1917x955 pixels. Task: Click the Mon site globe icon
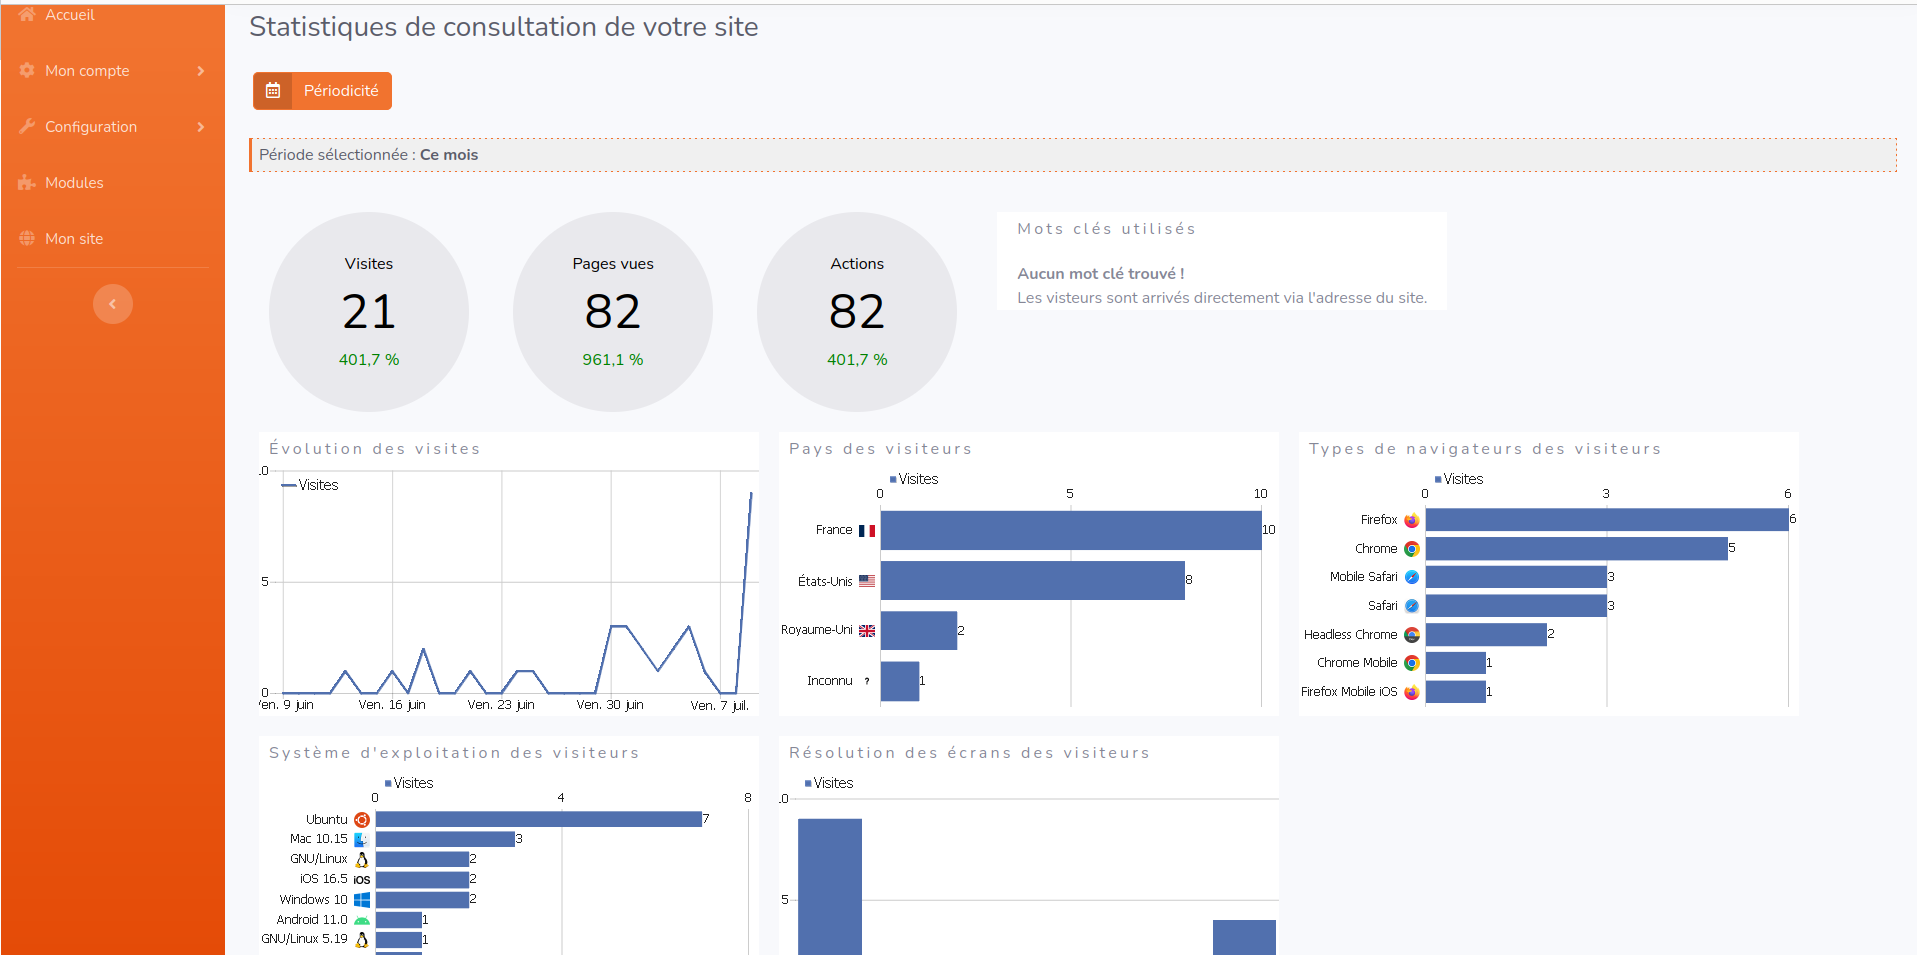click(x=27, y=238)
